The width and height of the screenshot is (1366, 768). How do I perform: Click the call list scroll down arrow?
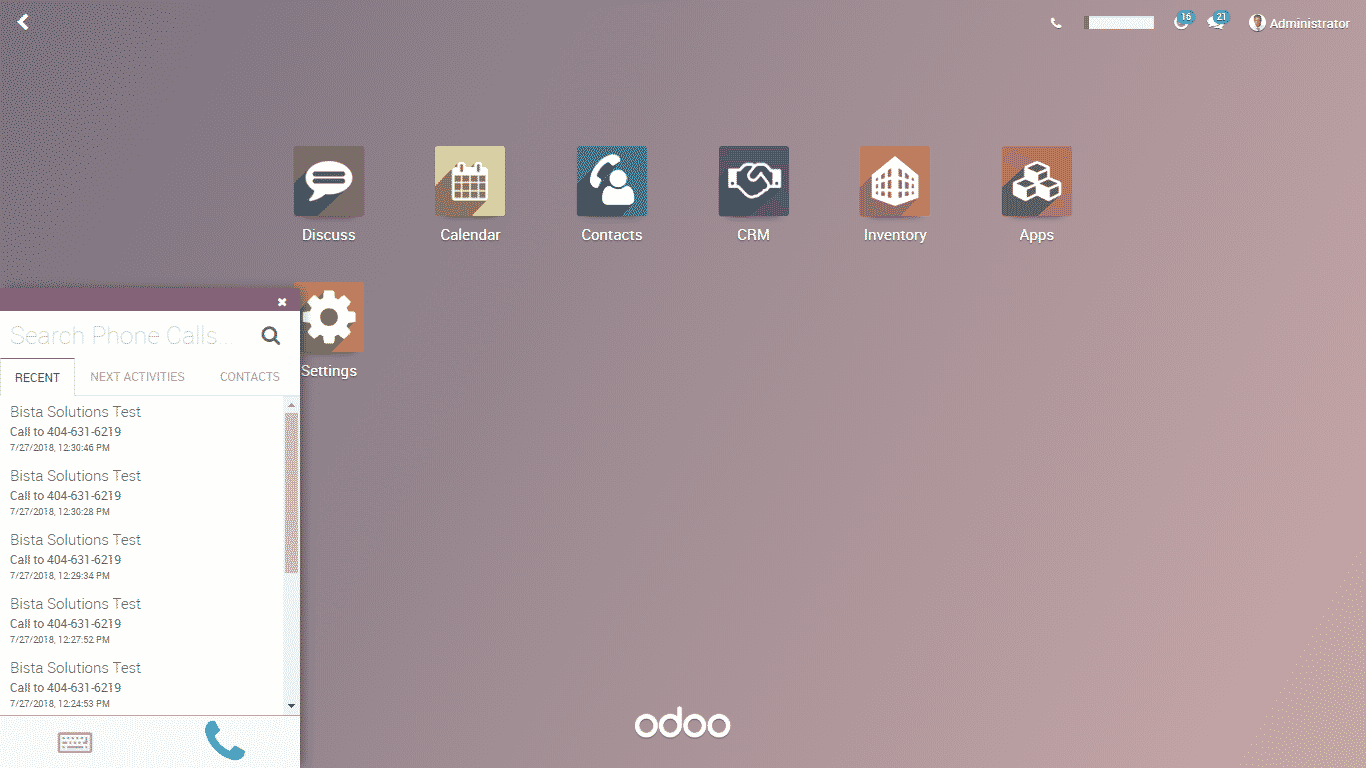pyautogui.click(x=292, y=705)
